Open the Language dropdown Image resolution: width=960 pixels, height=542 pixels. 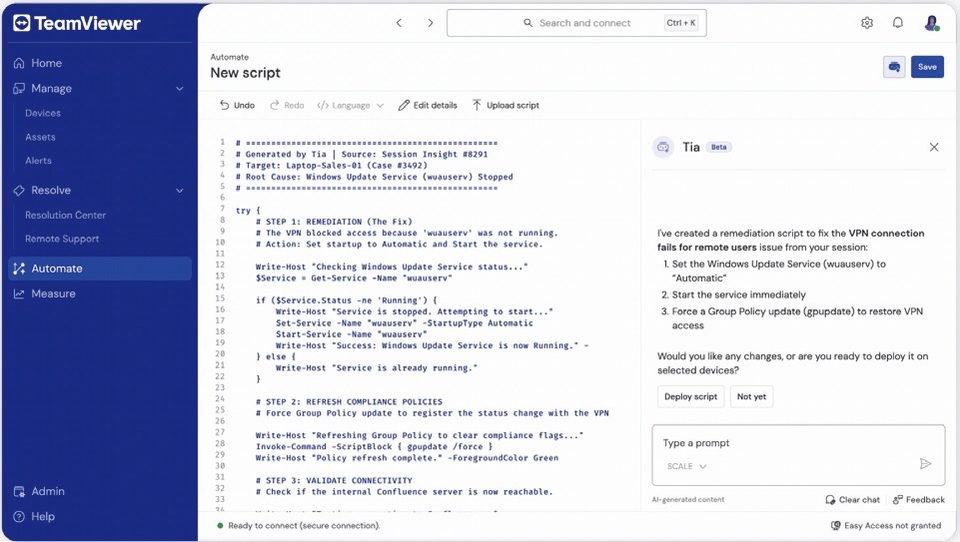tap(350, 105)
